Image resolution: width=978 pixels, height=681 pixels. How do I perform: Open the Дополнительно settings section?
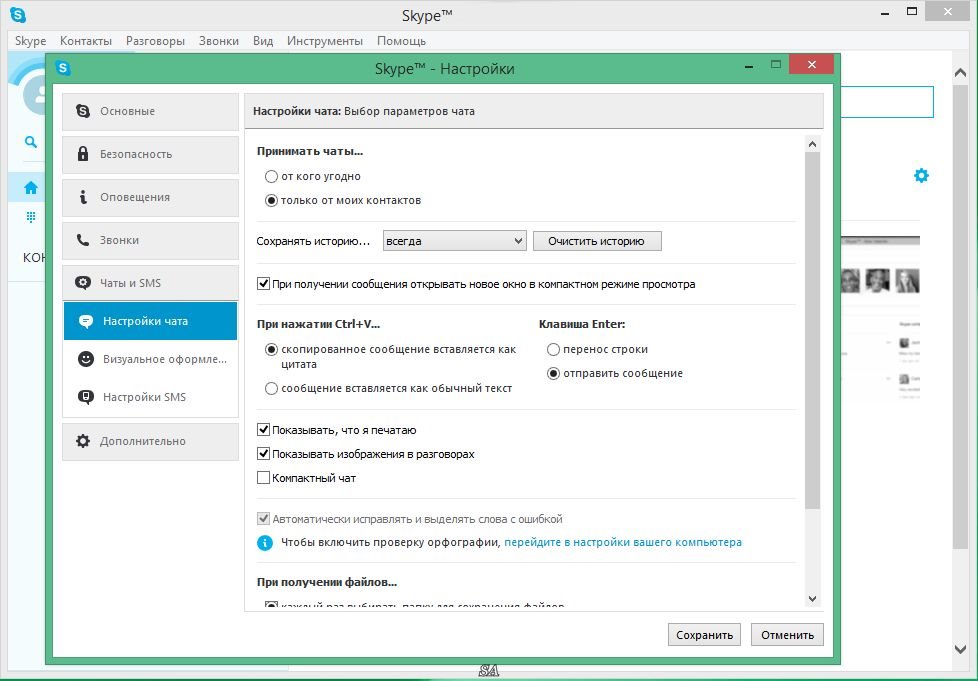[150, 442]
